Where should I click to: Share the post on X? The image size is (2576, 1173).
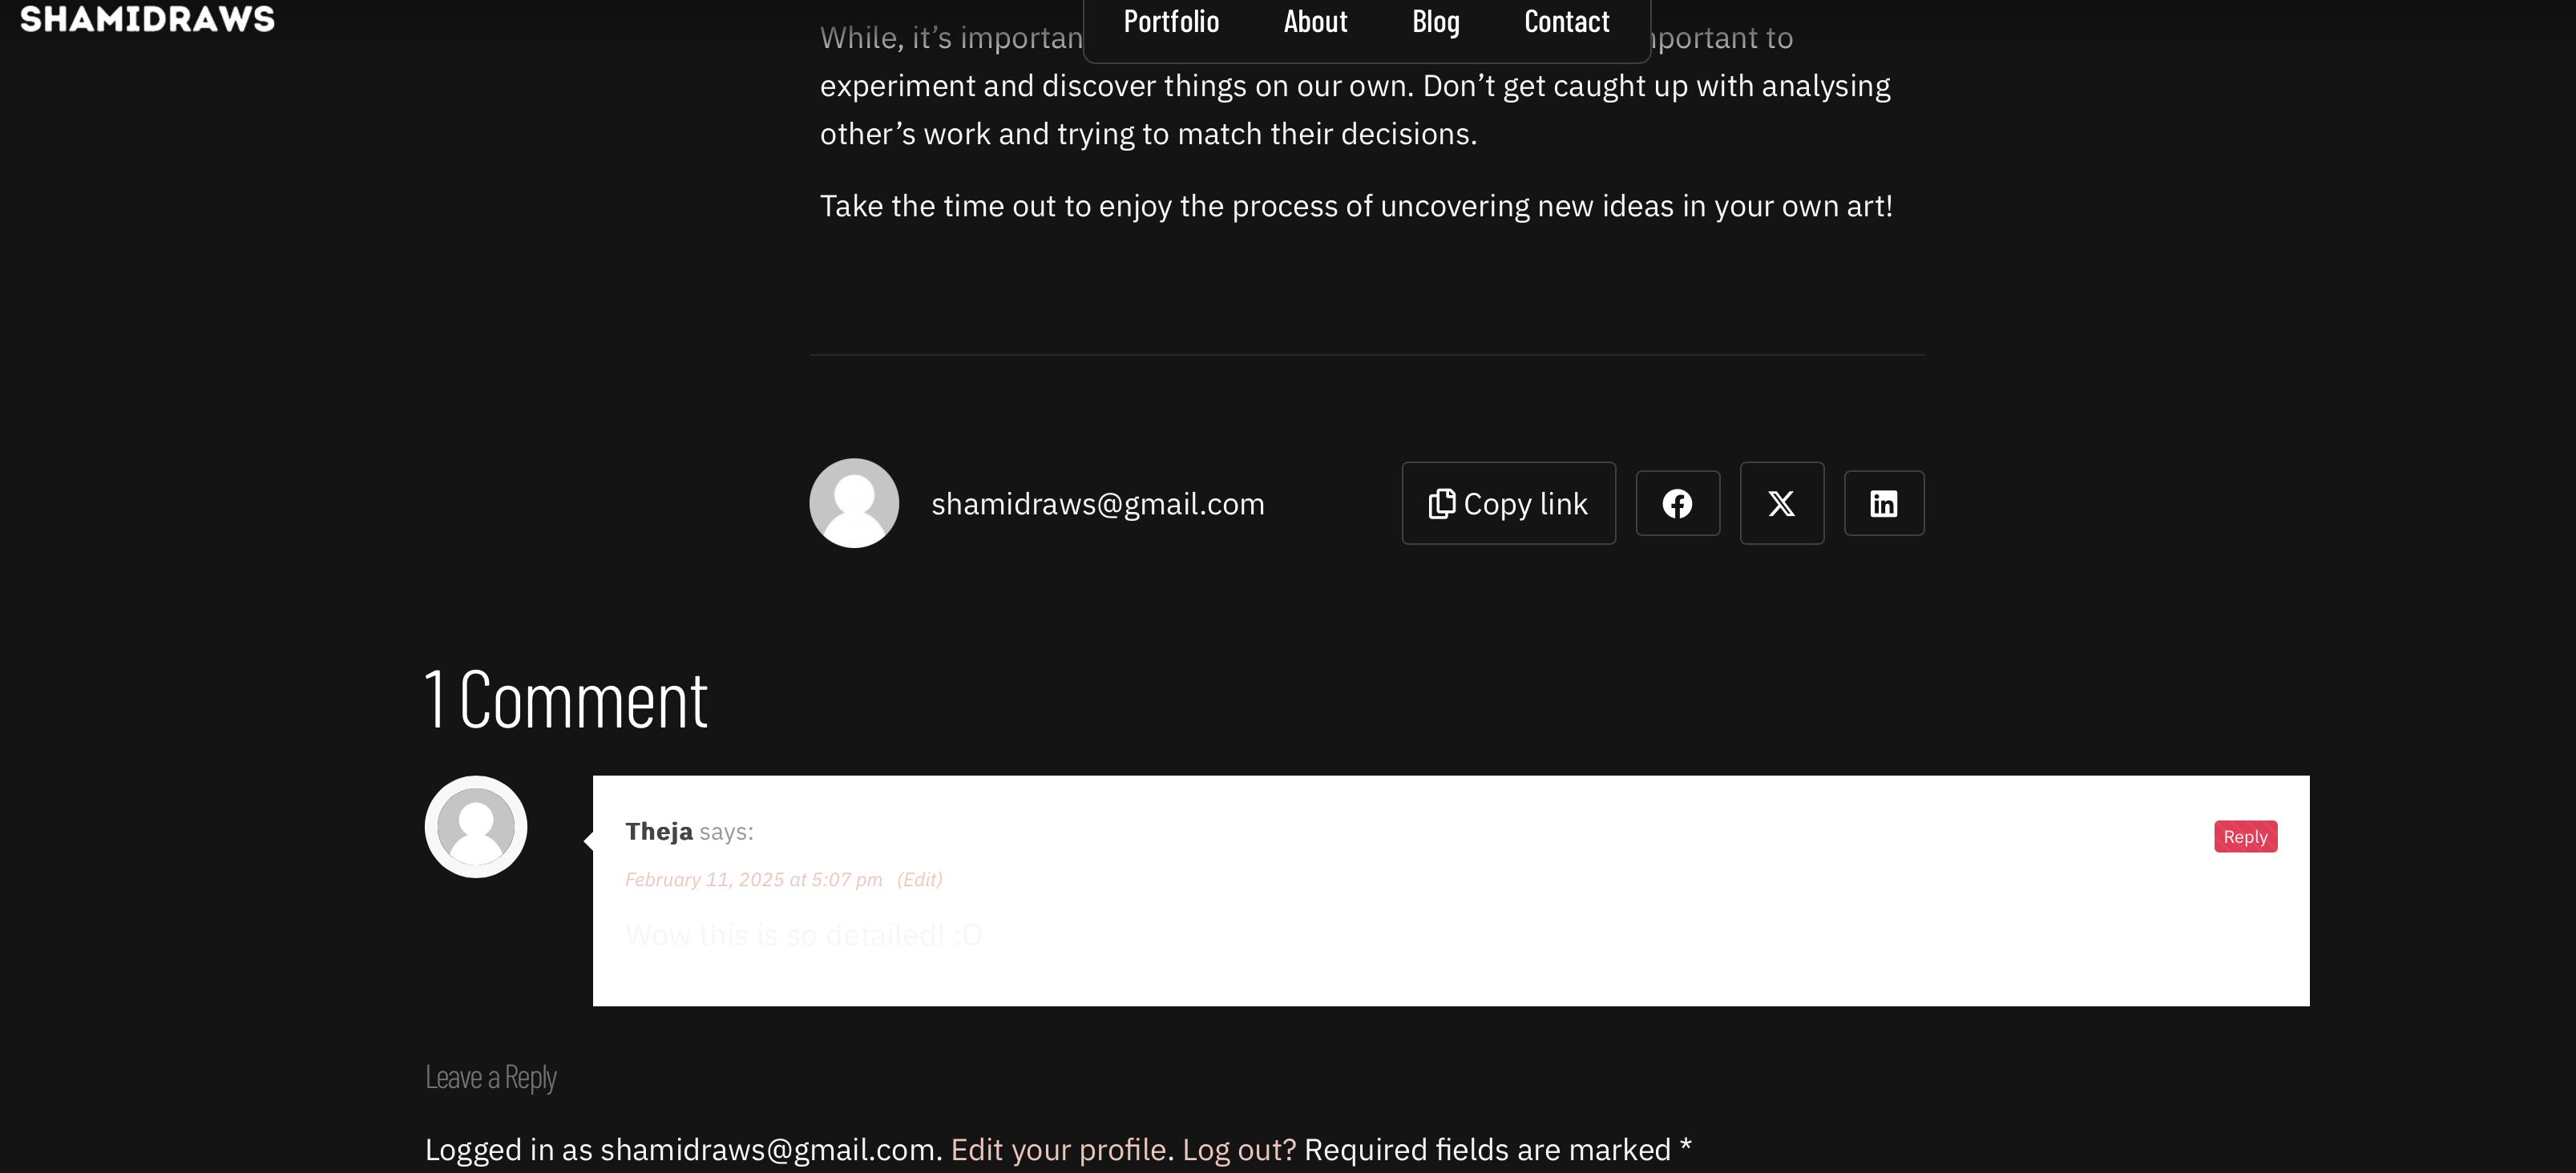pyautogui.click(x=1781, y=503)
